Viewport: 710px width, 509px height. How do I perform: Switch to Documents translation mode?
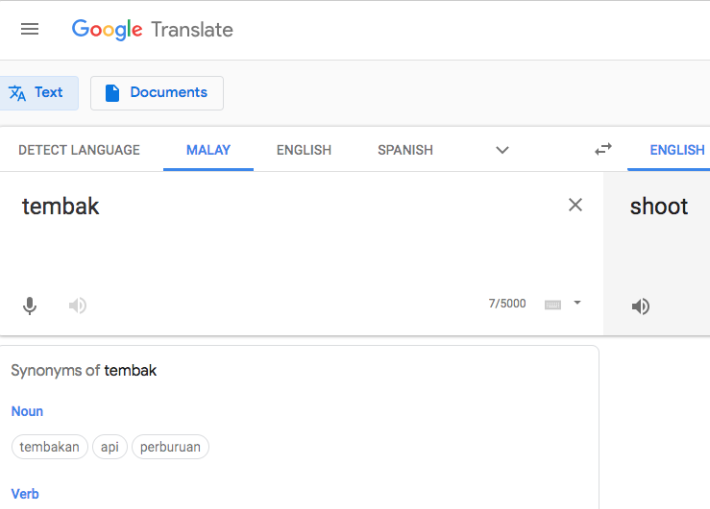(157, 93)
